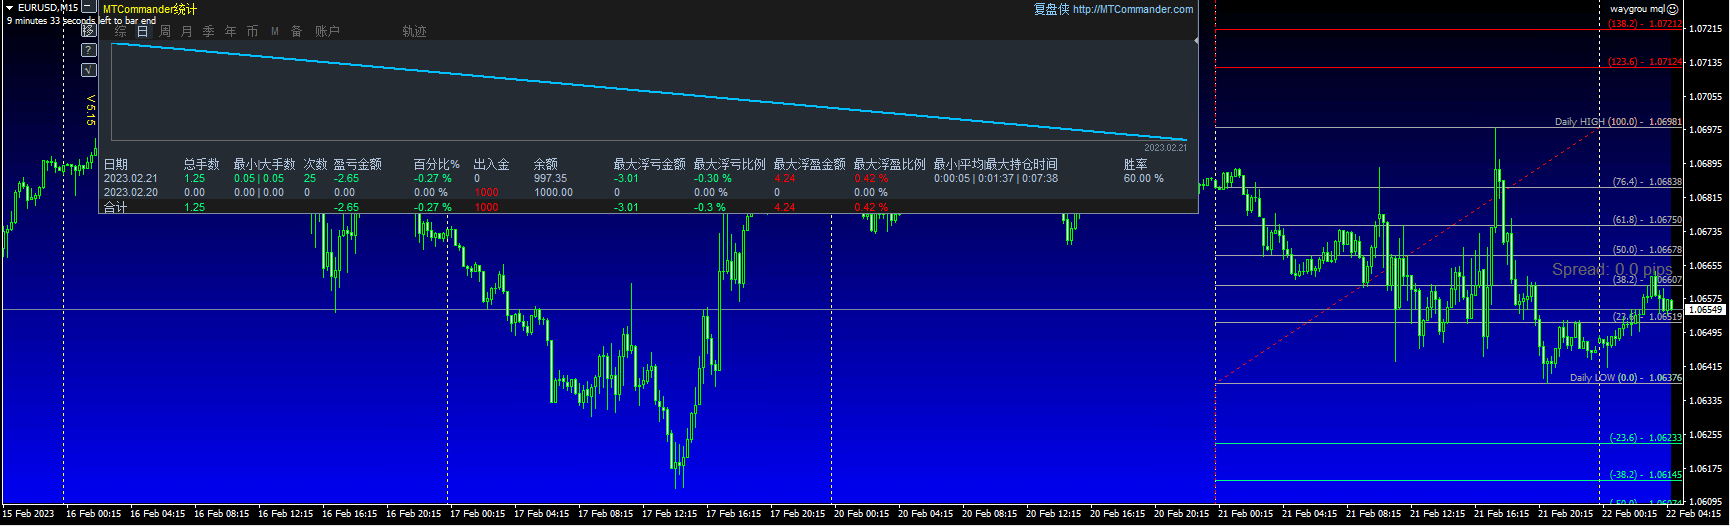Click the (76.4) - 1.06838 level label
1731x526 pixels.
pos(1647,182)
